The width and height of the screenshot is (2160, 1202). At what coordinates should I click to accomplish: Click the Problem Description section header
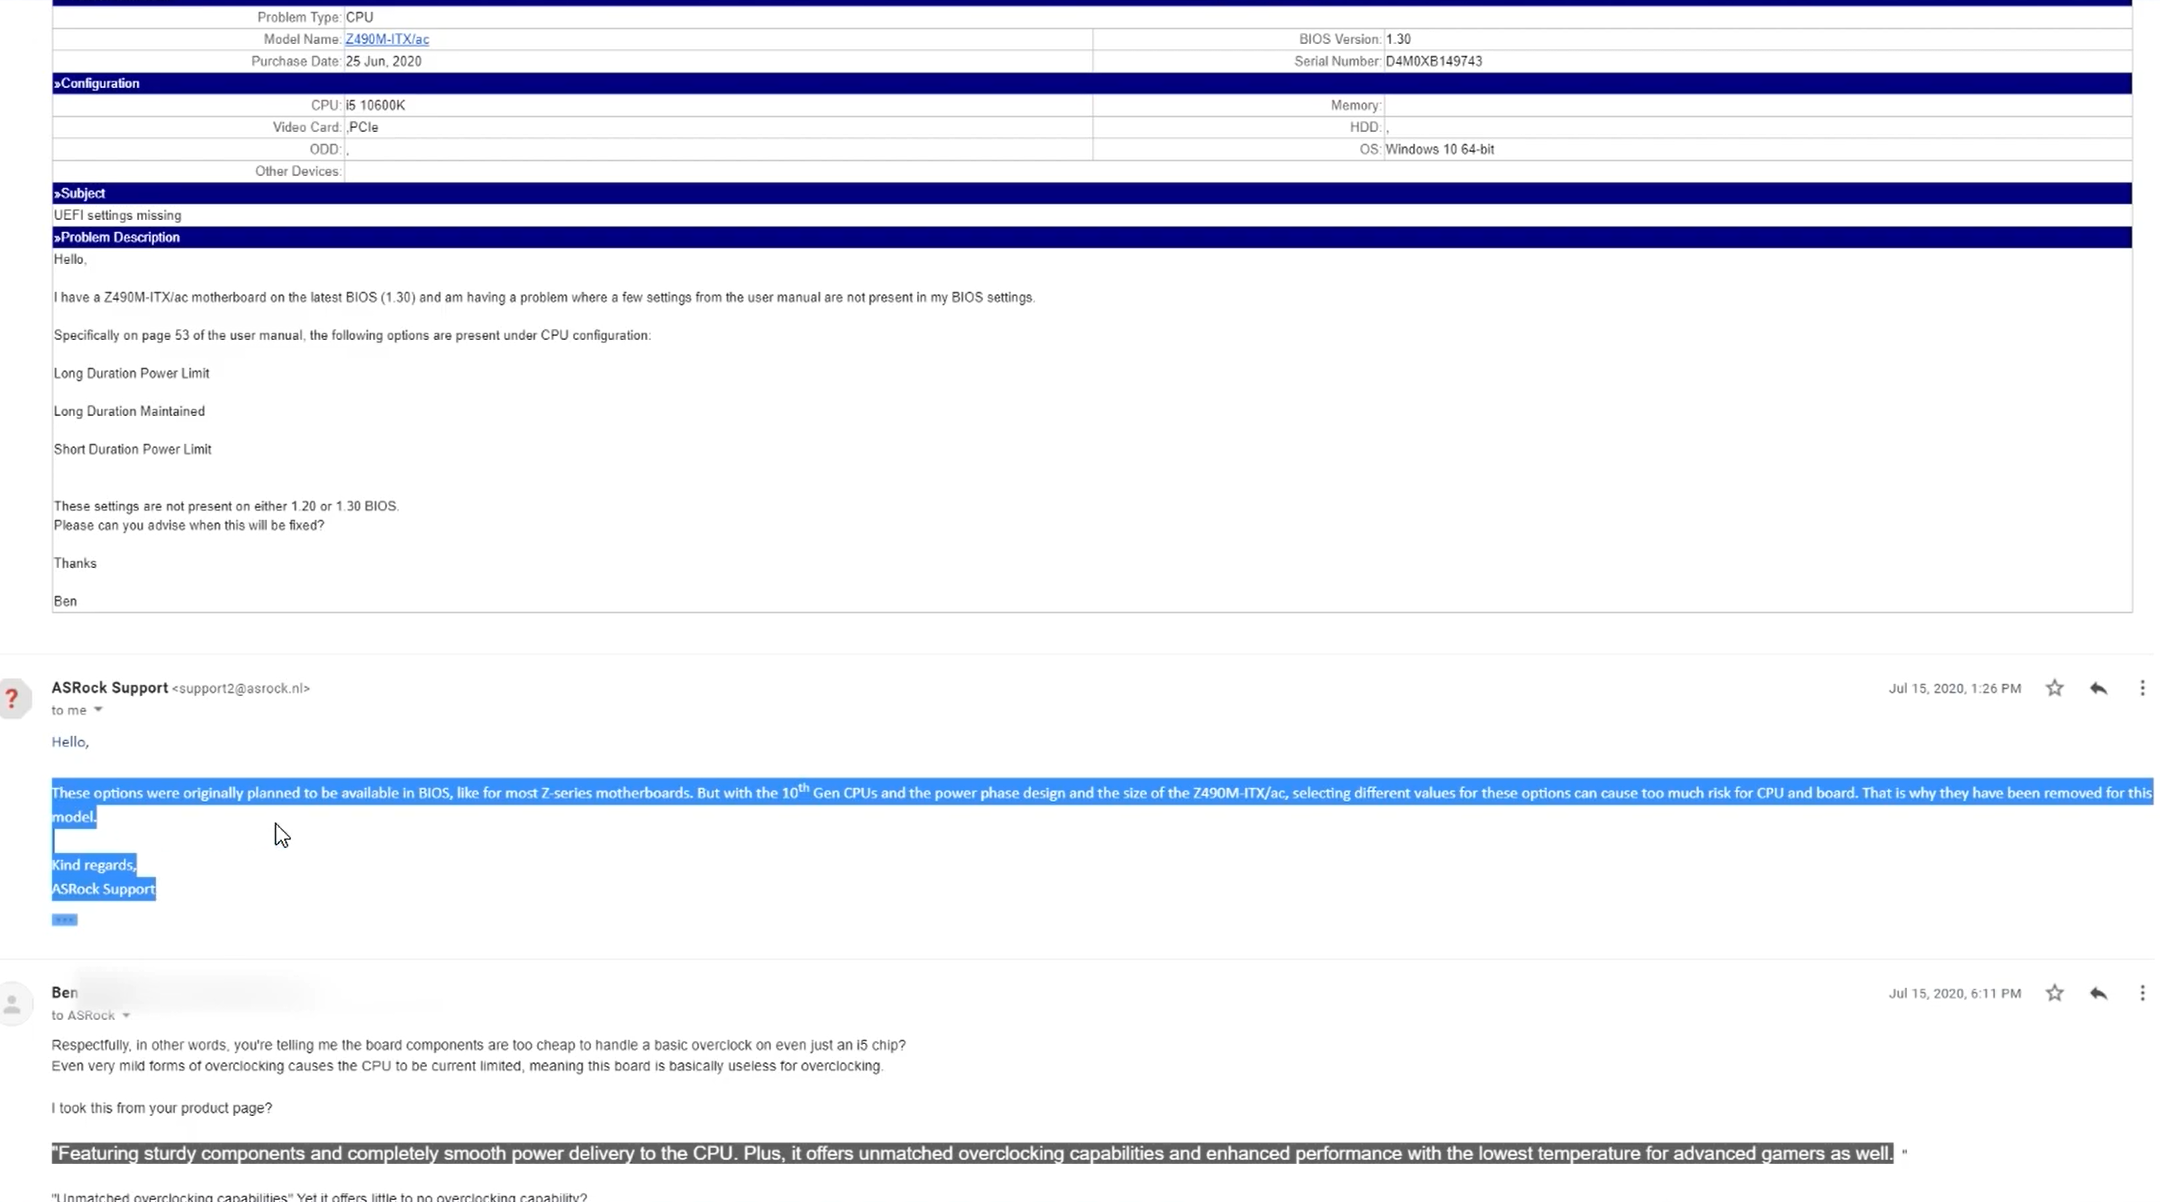[x=118, y=237]
